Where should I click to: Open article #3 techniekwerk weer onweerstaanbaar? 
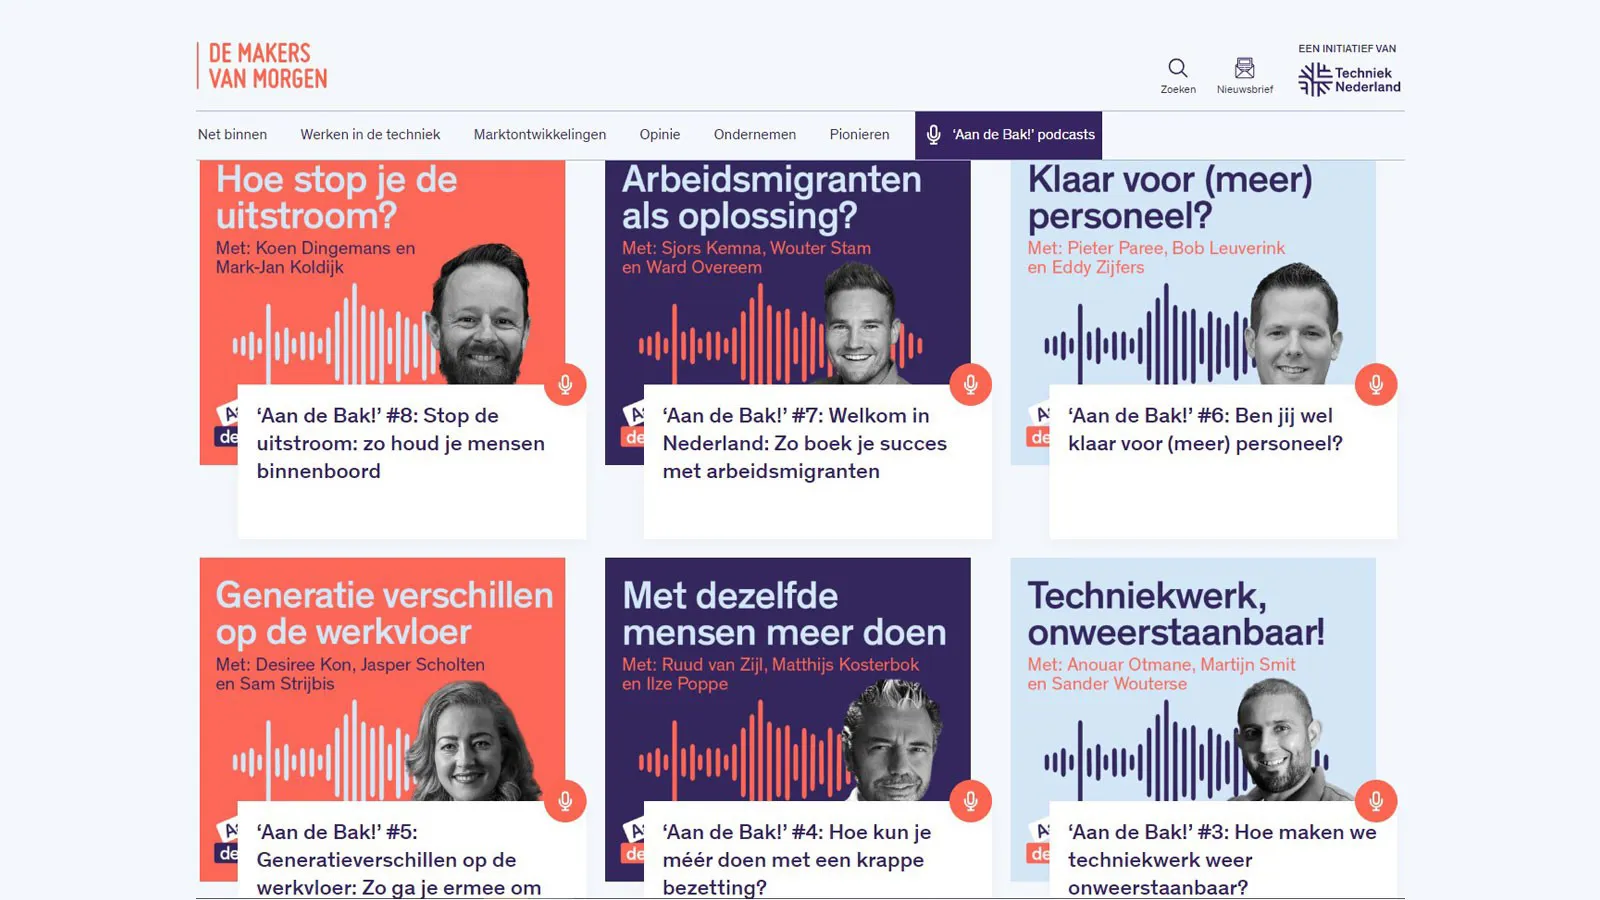pyautogui.click(x=1222, y=860)
